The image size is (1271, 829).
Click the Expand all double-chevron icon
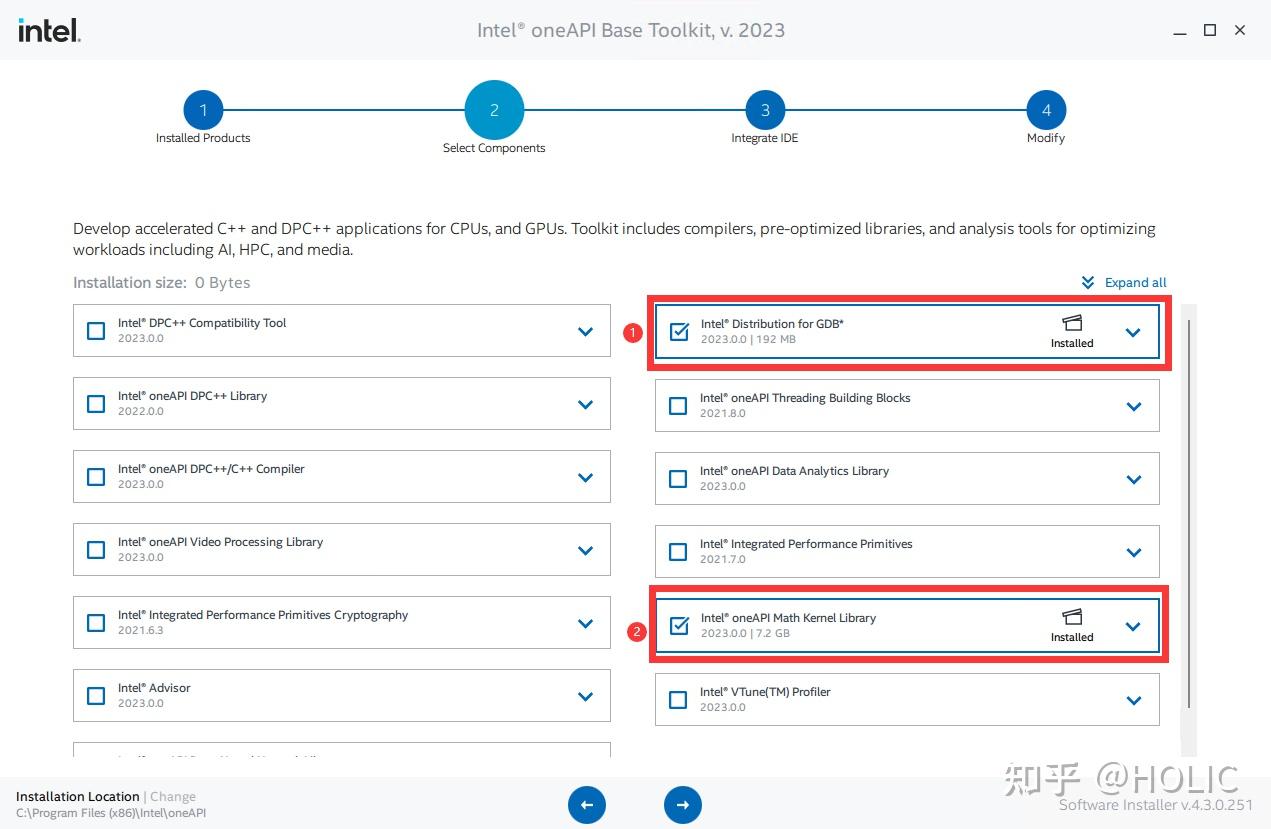[1088, 283]
